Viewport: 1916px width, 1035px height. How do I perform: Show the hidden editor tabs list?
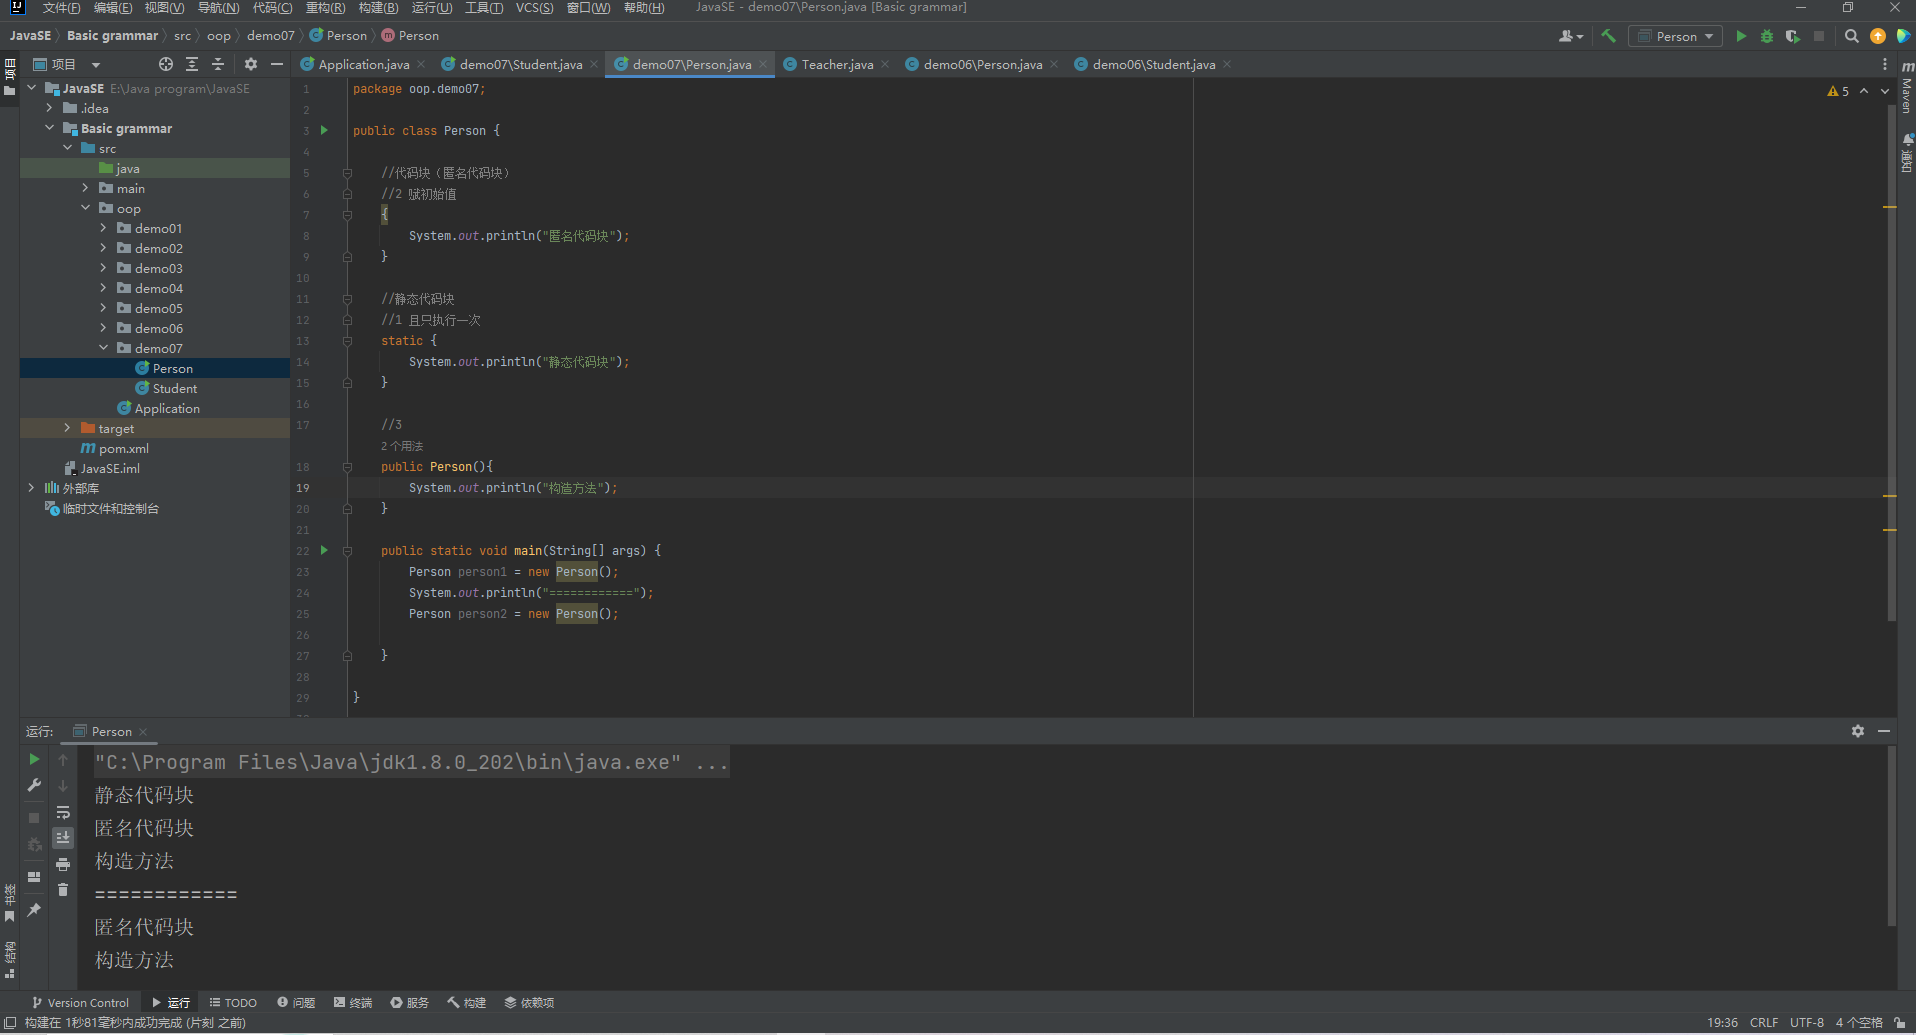1885,64
